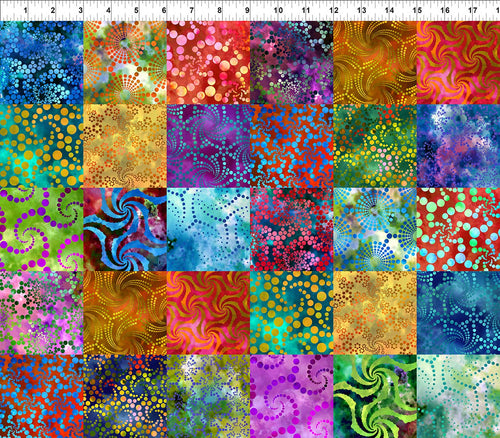Select the blue swatch with light-blue dots
Image resolution: width=500 pixels, height=438 pixels.
[42, 63]
